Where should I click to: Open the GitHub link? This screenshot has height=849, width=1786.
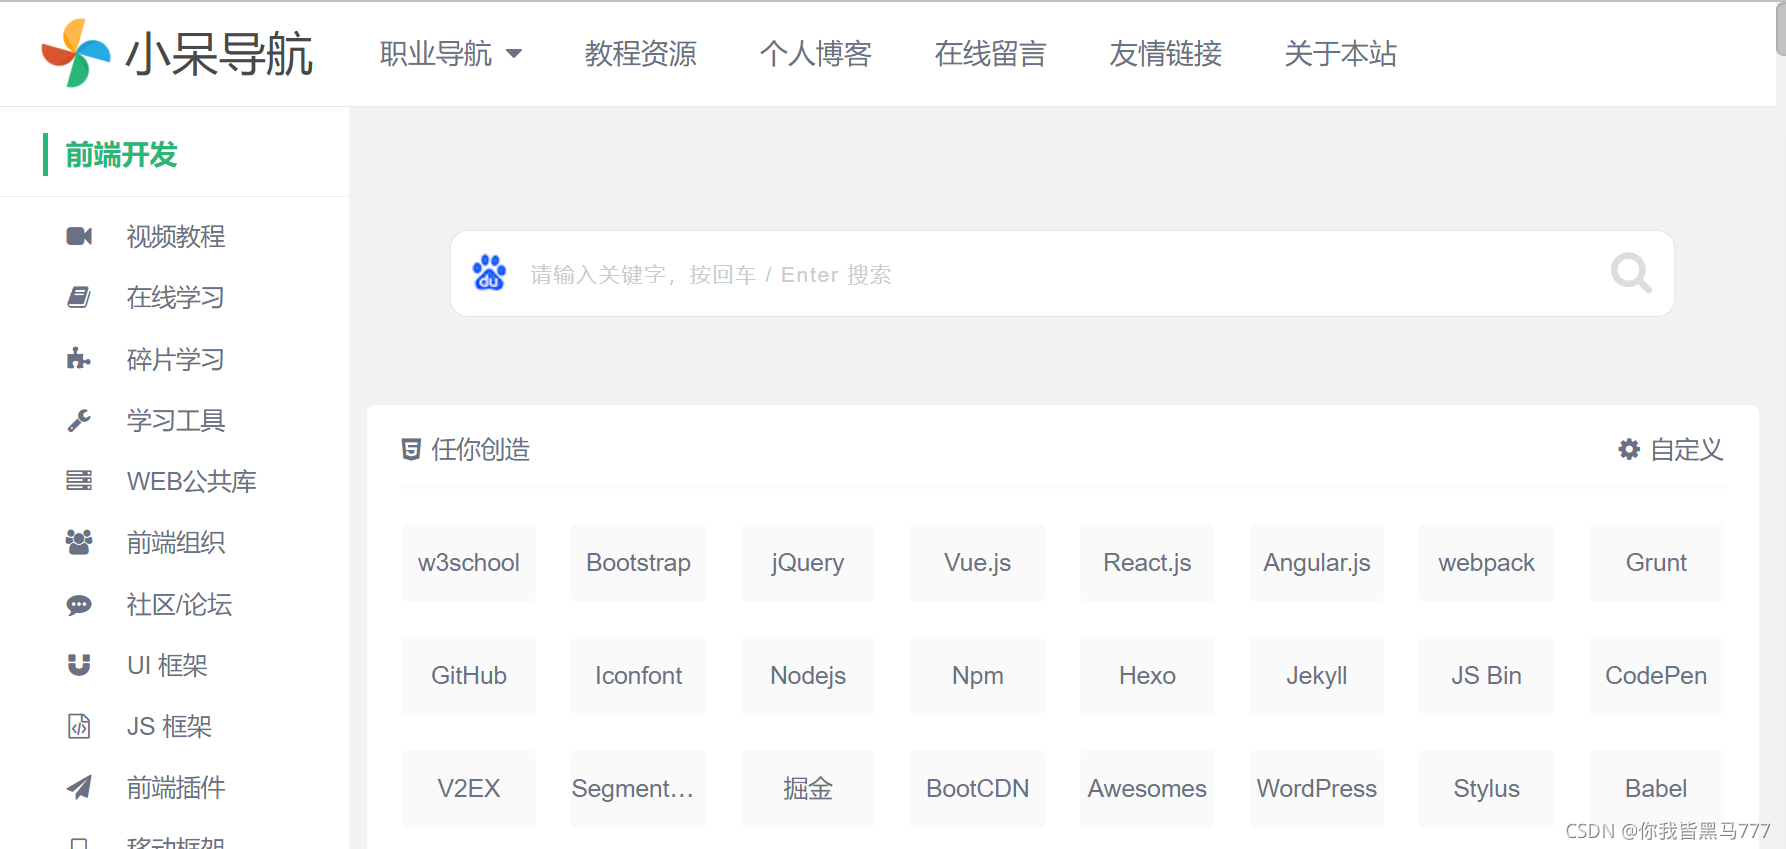pyautogui.click(x=469, y=675)
